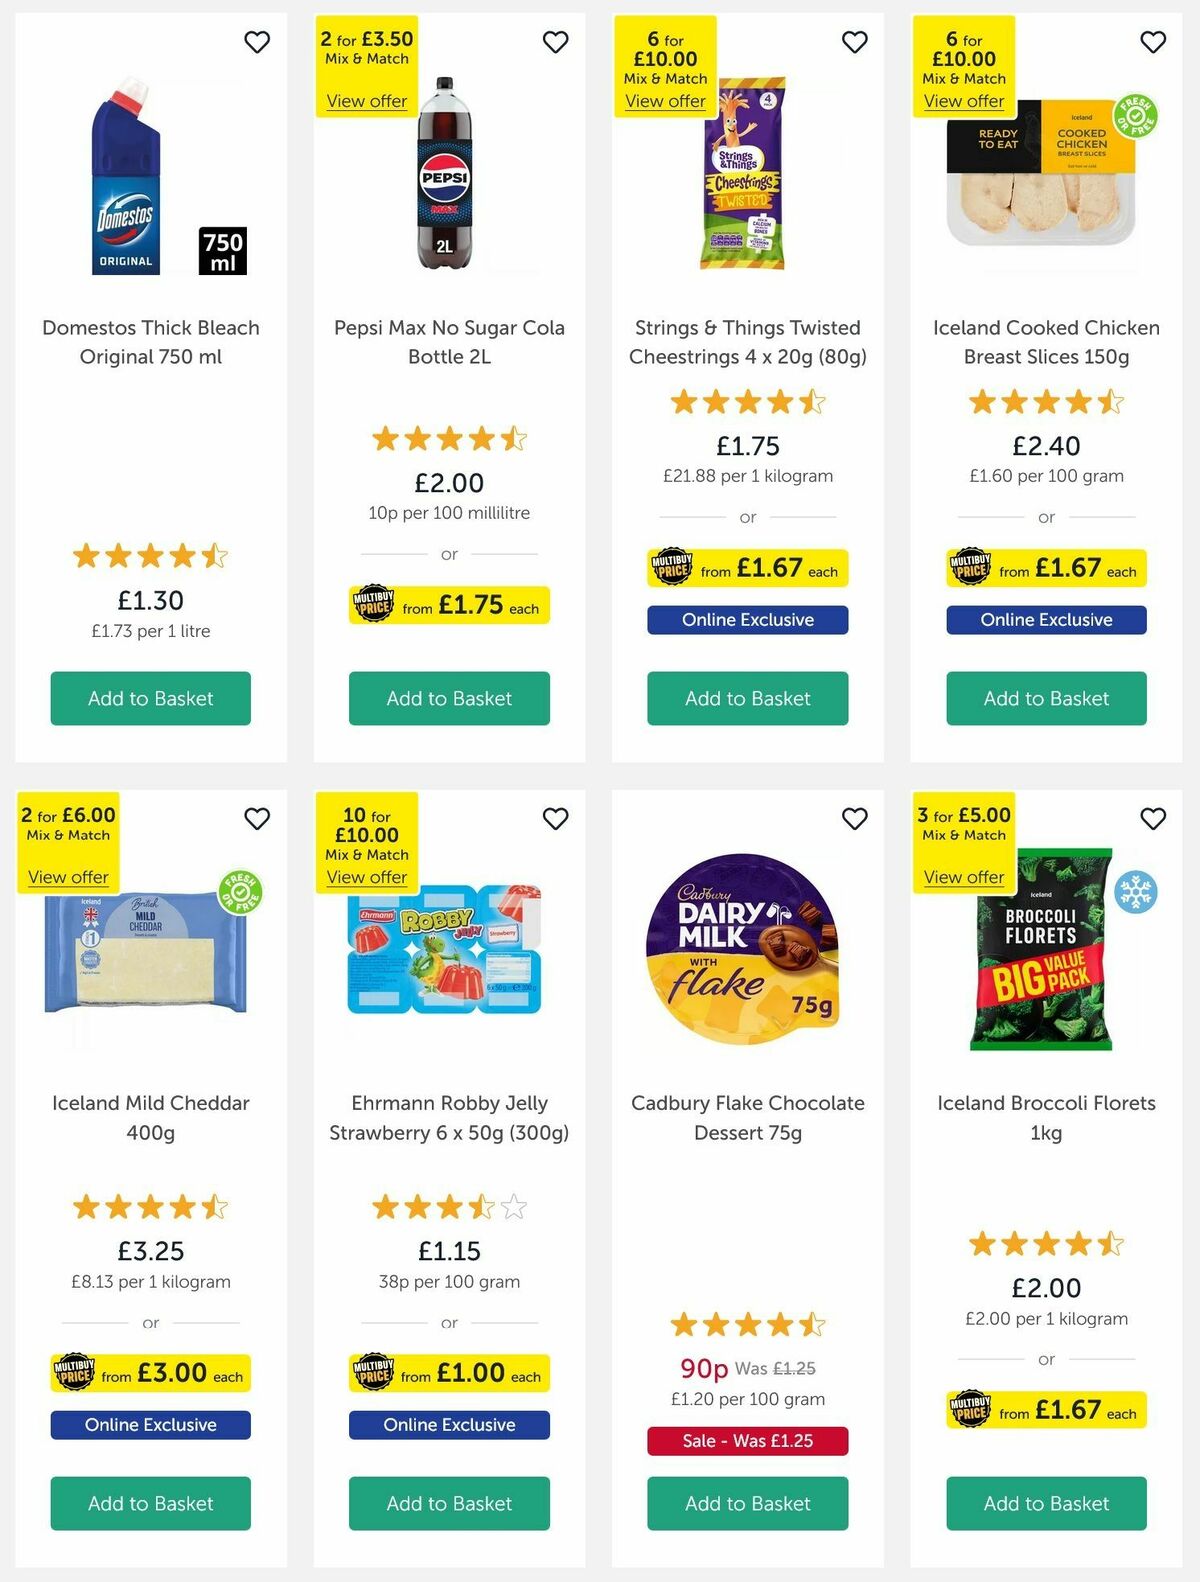Open the 10 for £10.00 Robby Jelly View offer link
1200x1582 pixels.
pyautogui.click(x=366, y=876)
